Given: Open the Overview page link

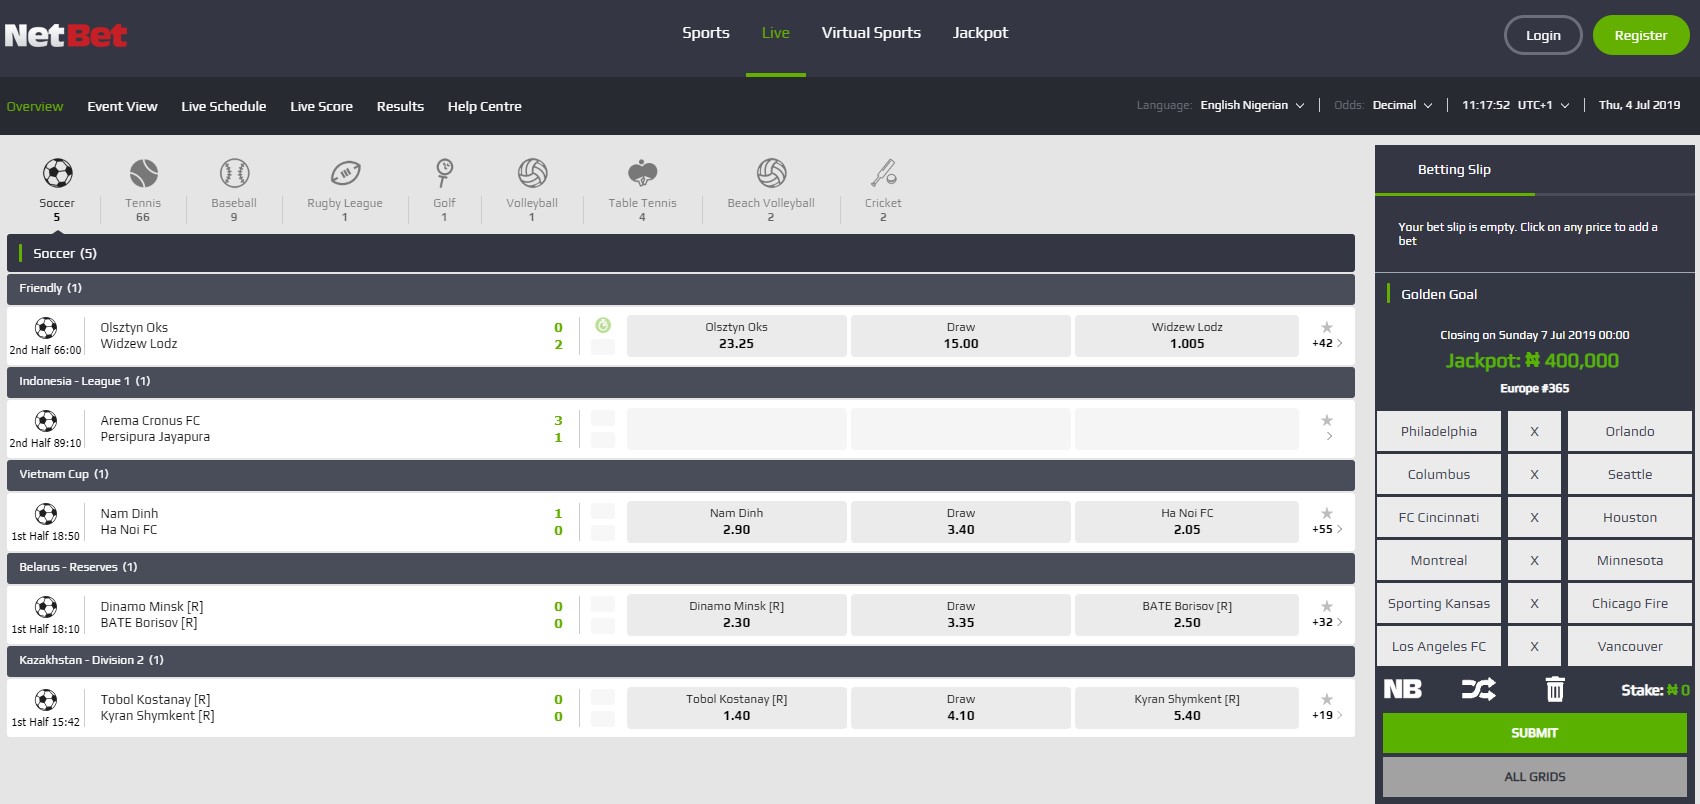Looking at the screenshot, I should point(35,106).
